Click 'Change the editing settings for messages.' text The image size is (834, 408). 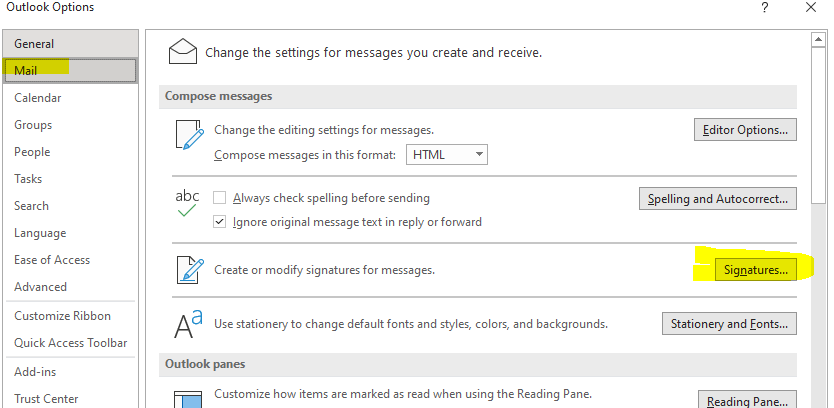coord(324,130)
